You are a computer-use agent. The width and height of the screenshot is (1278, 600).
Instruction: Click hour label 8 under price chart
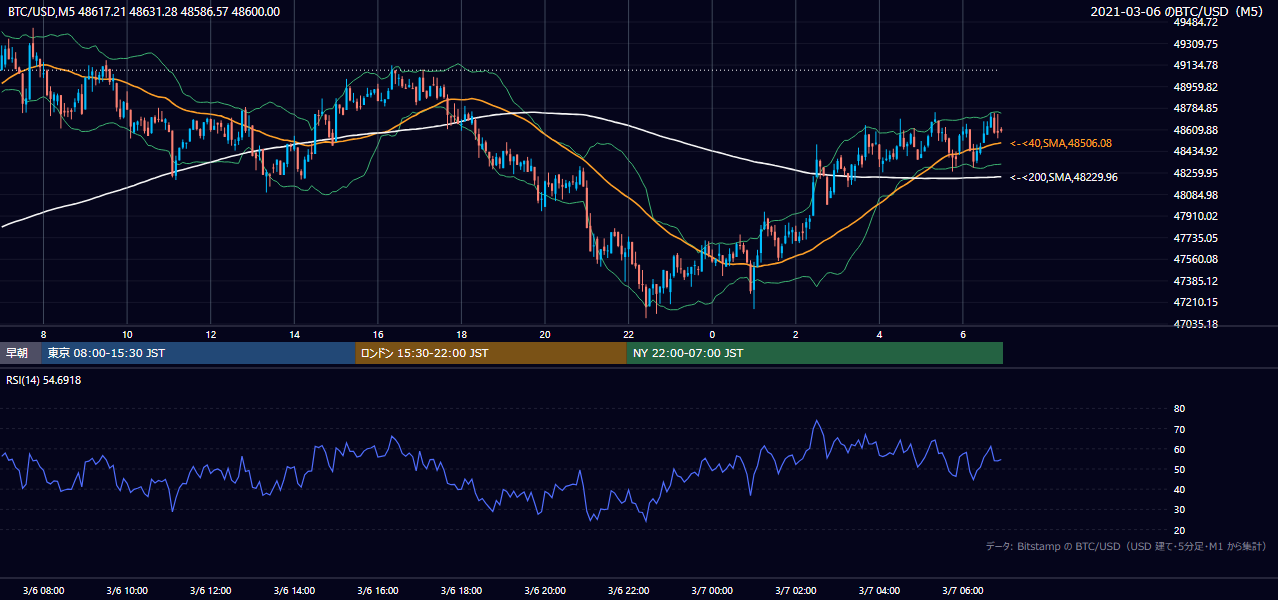tap(43, 334)
